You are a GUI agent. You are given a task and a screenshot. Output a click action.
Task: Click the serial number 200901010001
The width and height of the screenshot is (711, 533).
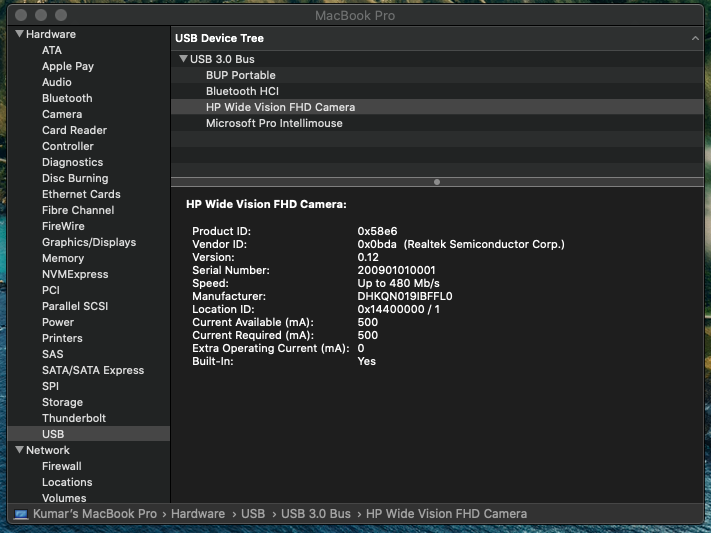point(396,270)
